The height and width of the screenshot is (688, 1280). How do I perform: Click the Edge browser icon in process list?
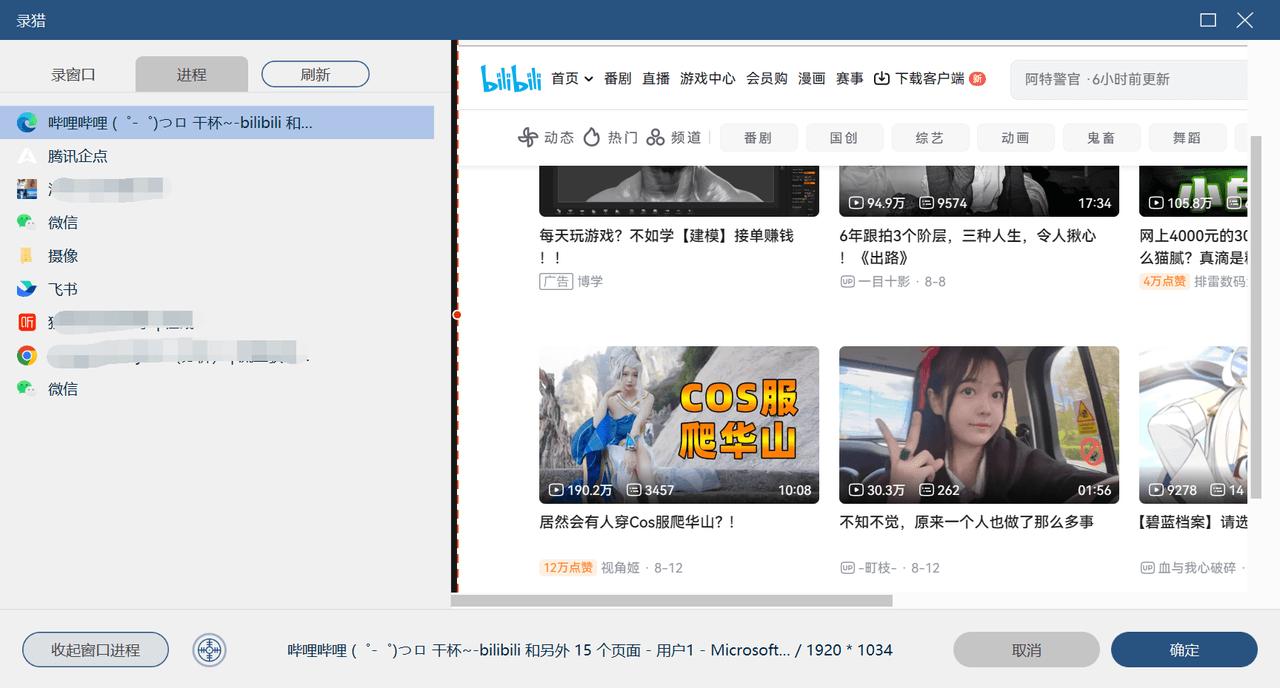click(x=27, y=123)
